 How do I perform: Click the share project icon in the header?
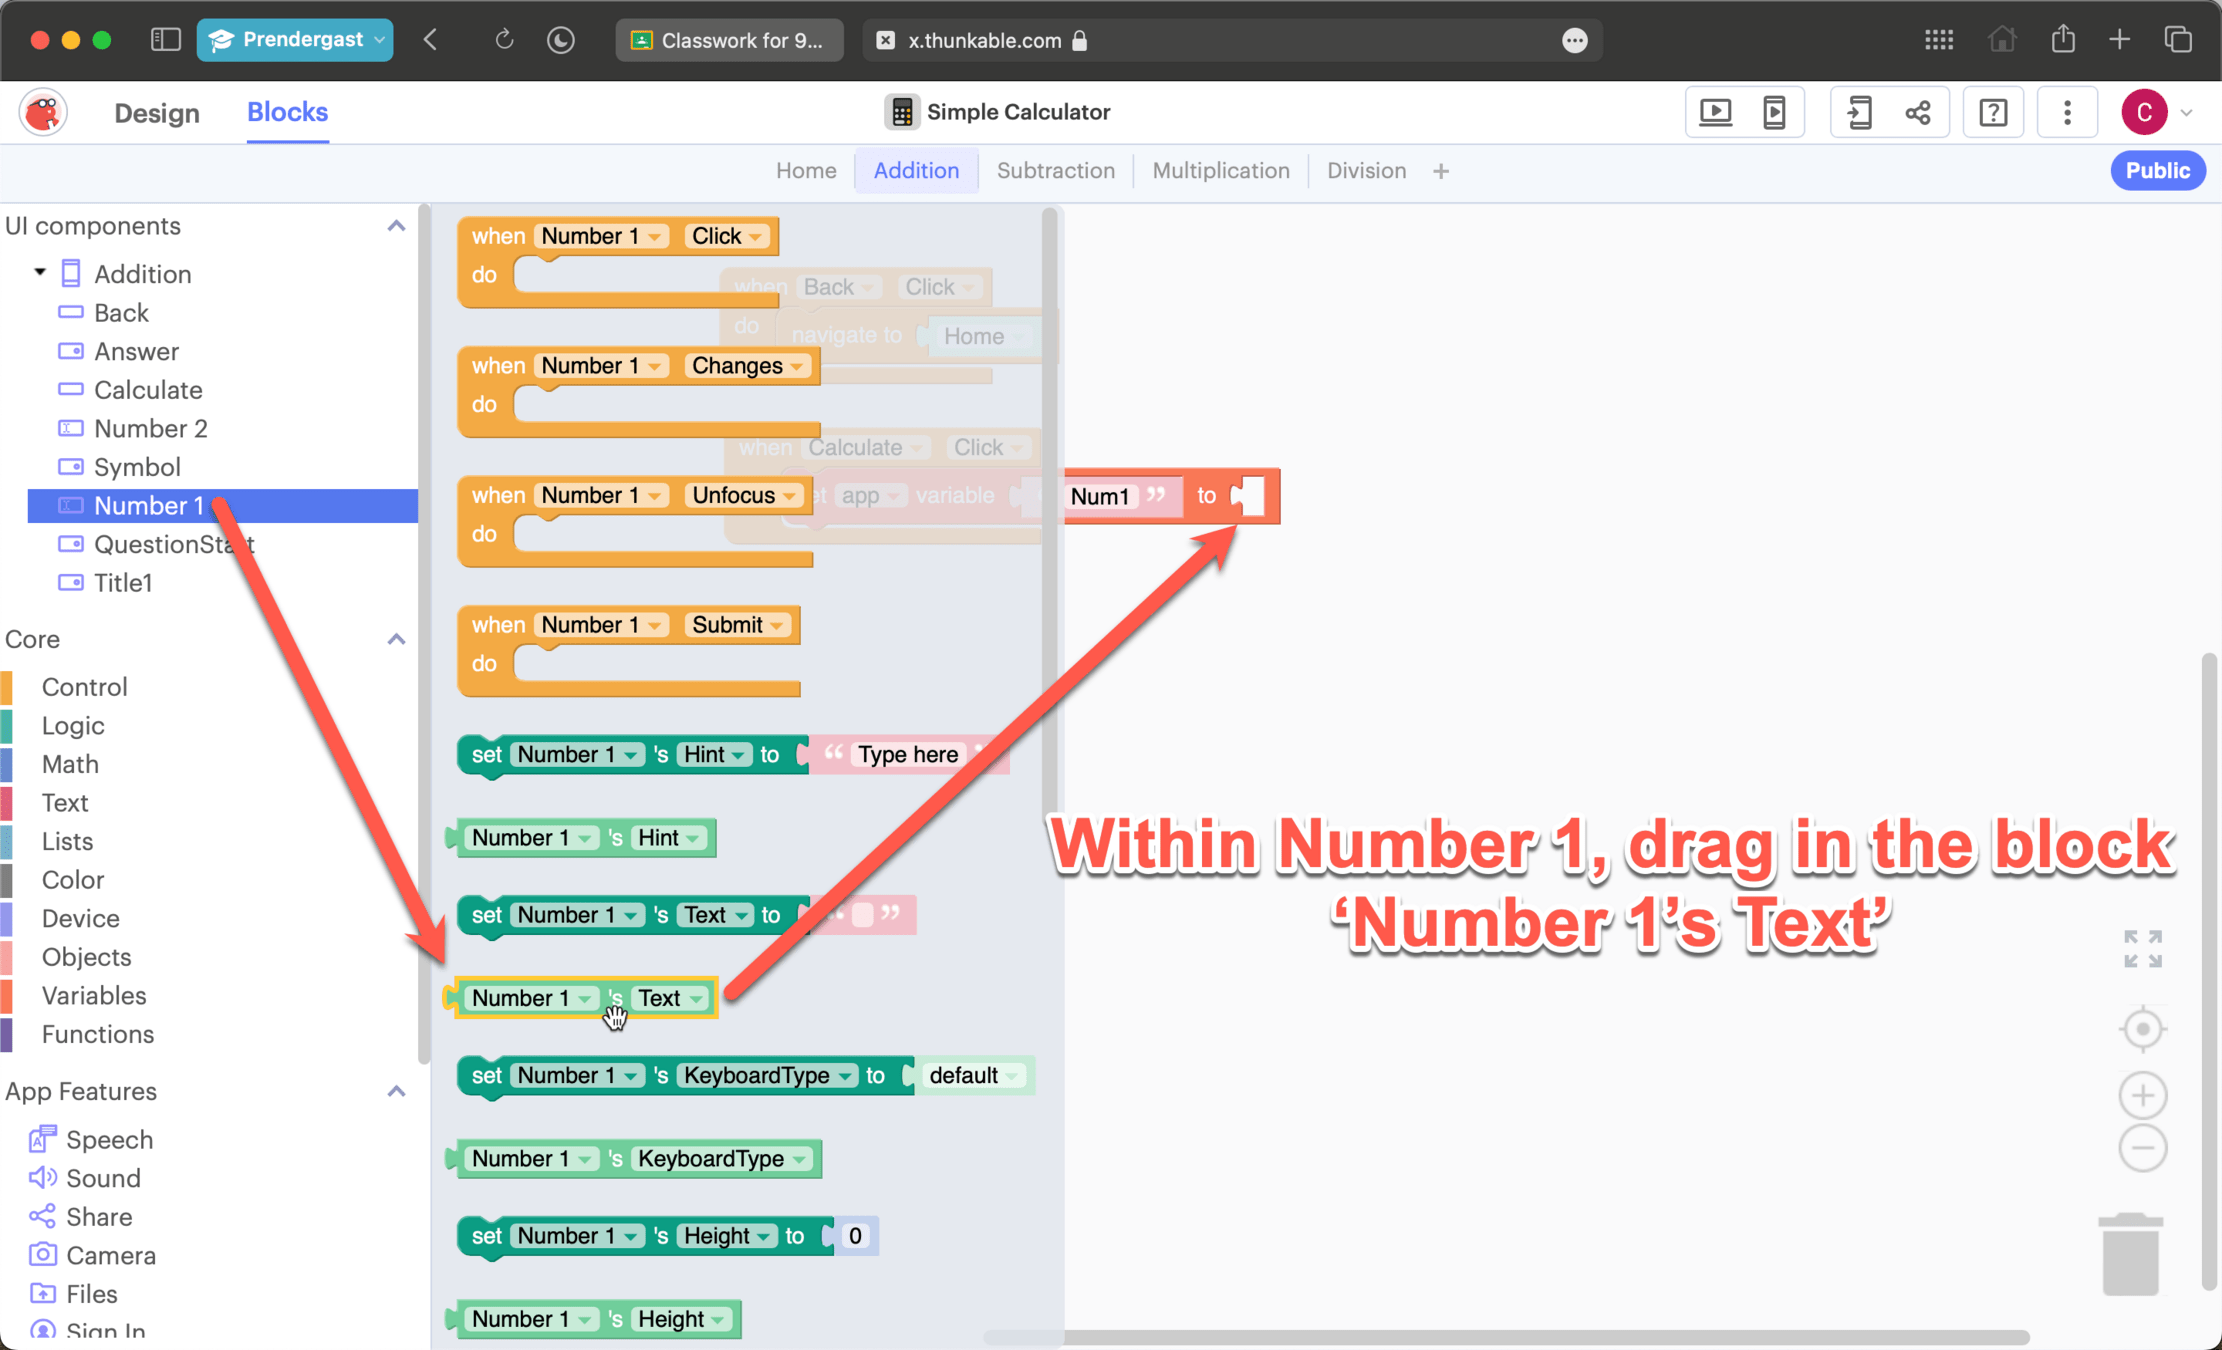[x=1918, y=112]
